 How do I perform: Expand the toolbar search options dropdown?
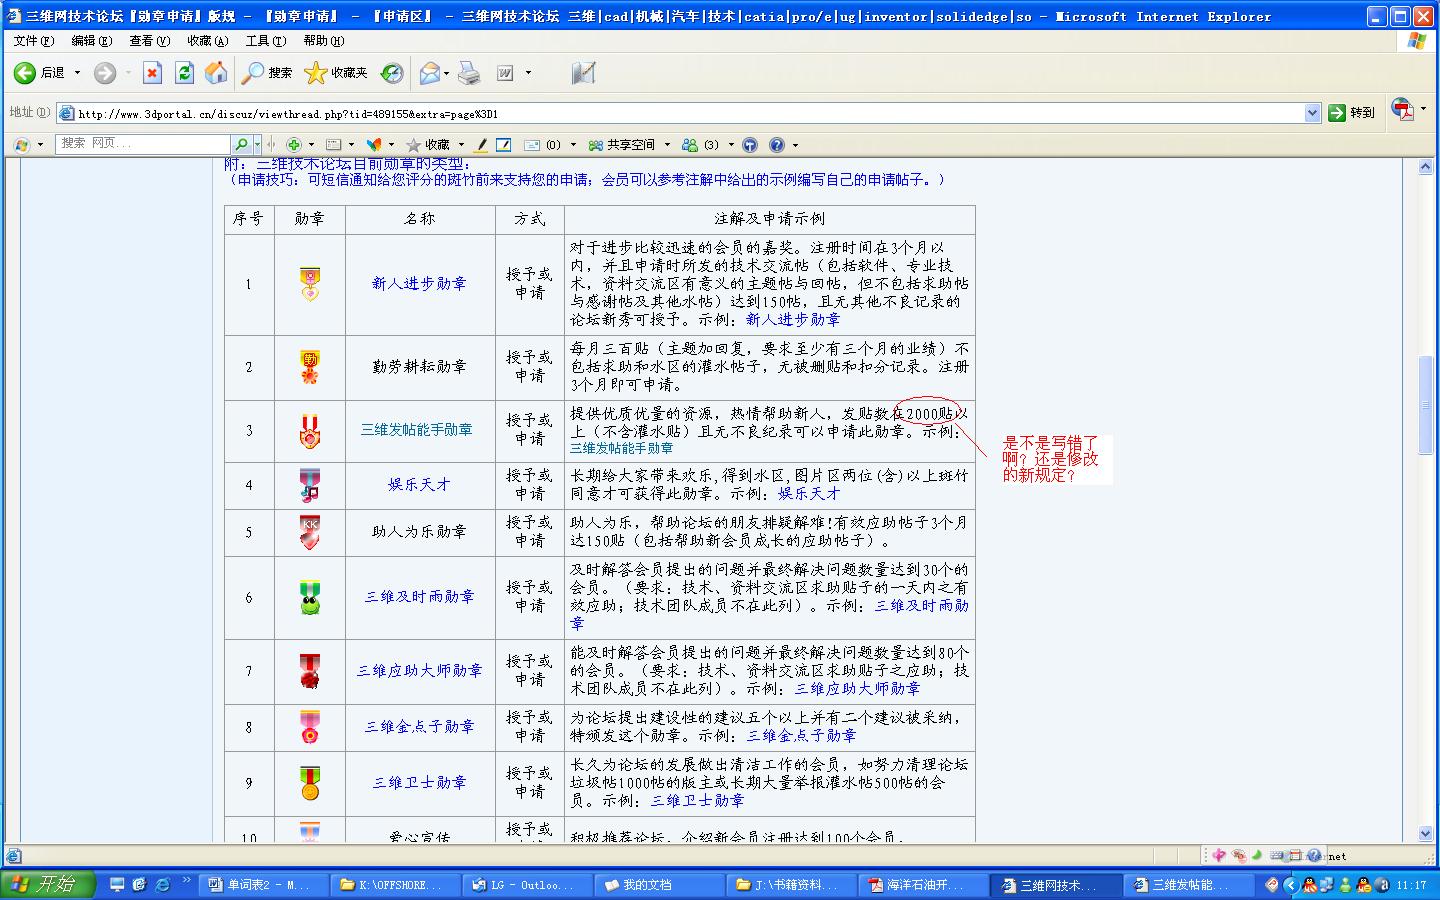pos(257,145)
